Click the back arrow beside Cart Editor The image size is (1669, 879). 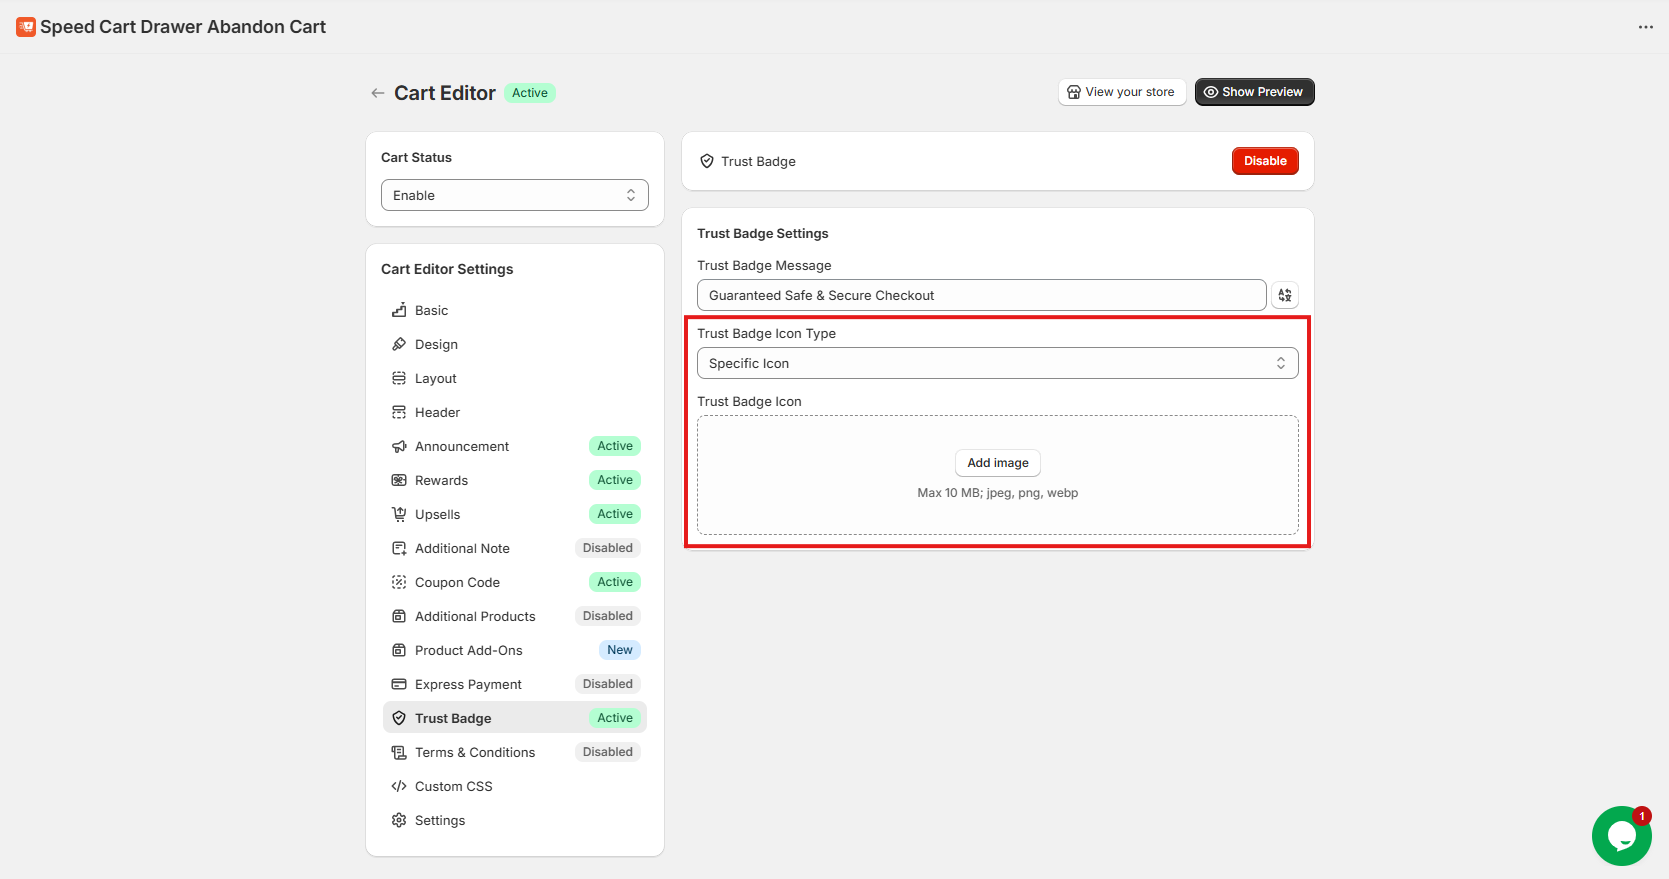(377, 93)
